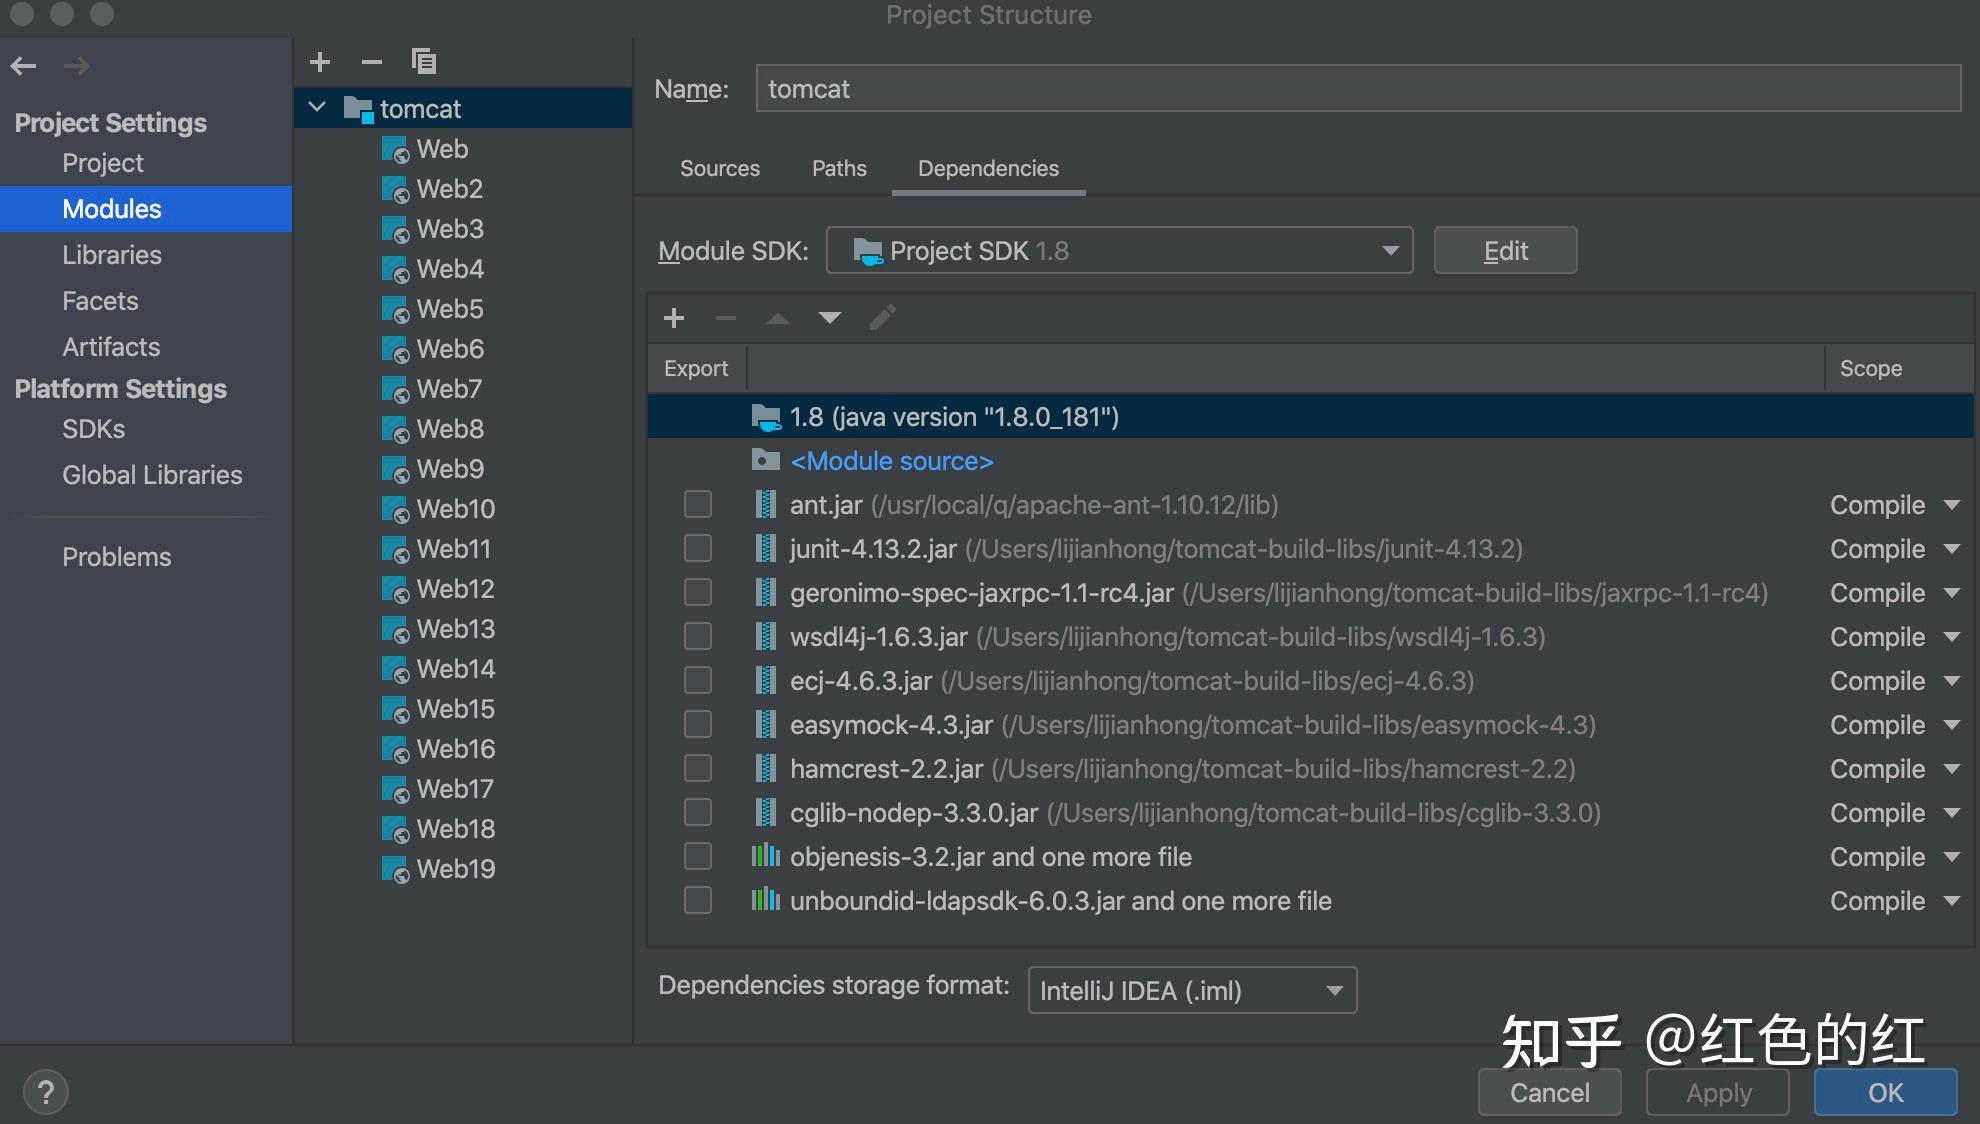Check export for junit-4.13.2.jar
This screenshot has width=1980, height=1124.
click(698, 548)
